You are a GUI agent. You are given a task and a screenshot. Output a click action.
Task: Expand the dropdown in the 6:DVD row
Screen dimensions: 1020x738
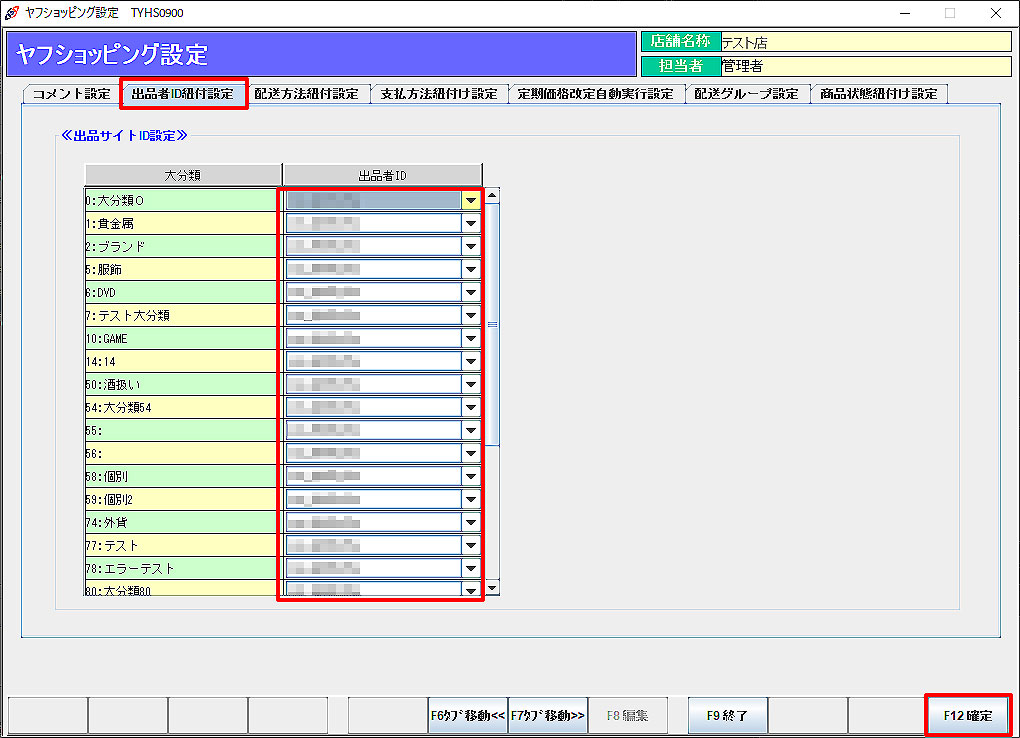click(x=470, y=292)
